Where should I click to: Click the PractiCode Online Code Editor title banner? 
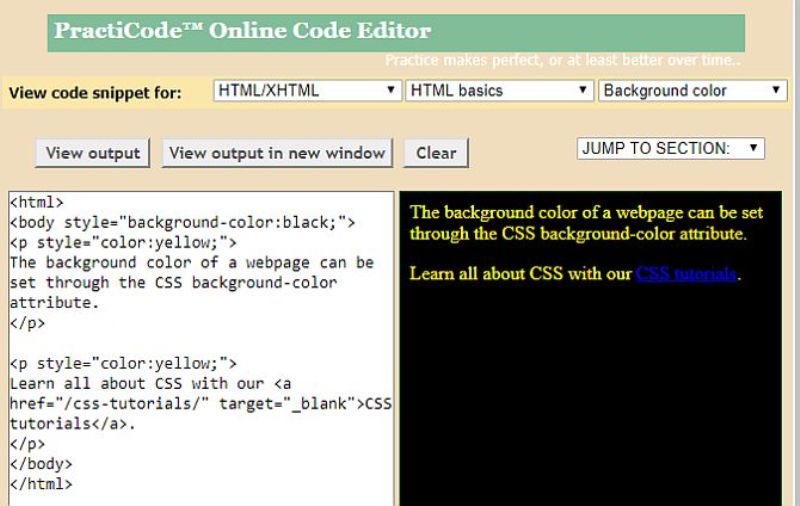point(243,31)
